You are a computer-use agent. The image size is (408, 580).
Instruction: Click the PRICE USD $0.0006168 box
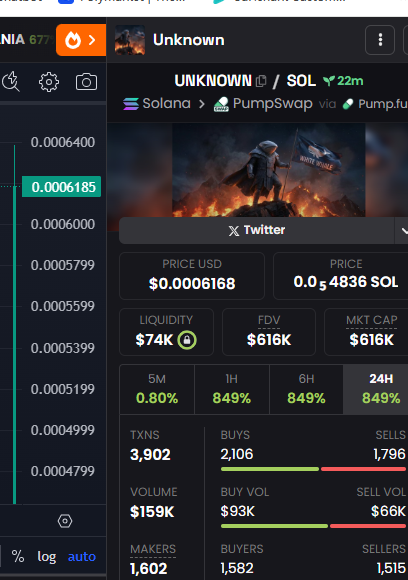click(x=192, y=276)
